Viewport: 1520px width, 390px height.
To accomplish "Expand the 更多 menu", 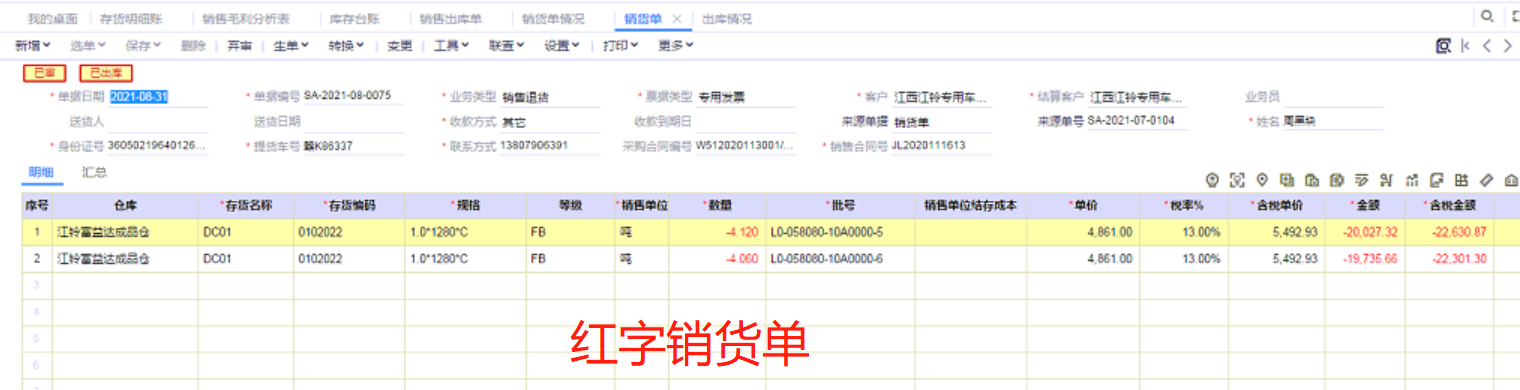I will click(x=676, y=46).
